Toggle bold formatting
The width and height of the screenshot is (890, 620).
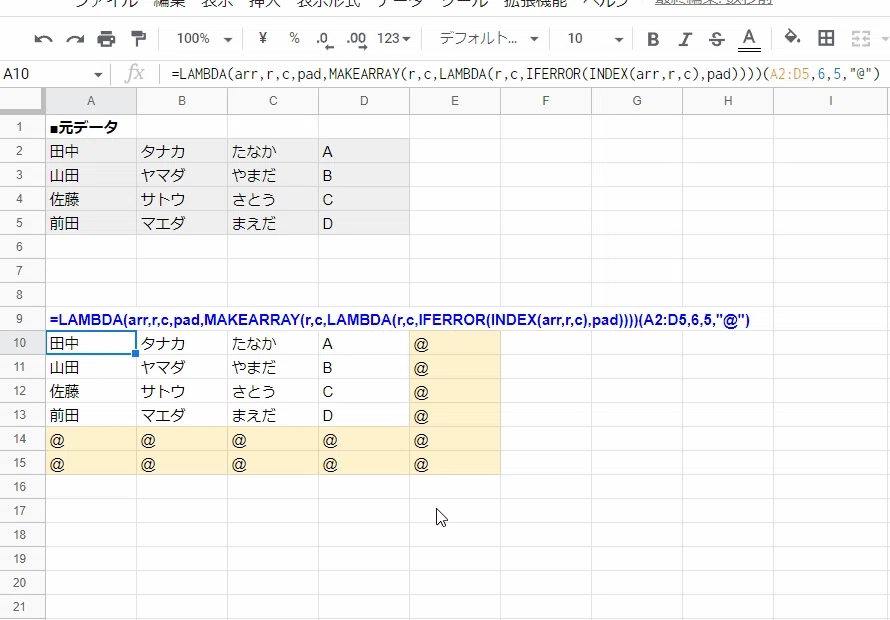(653, 39)
